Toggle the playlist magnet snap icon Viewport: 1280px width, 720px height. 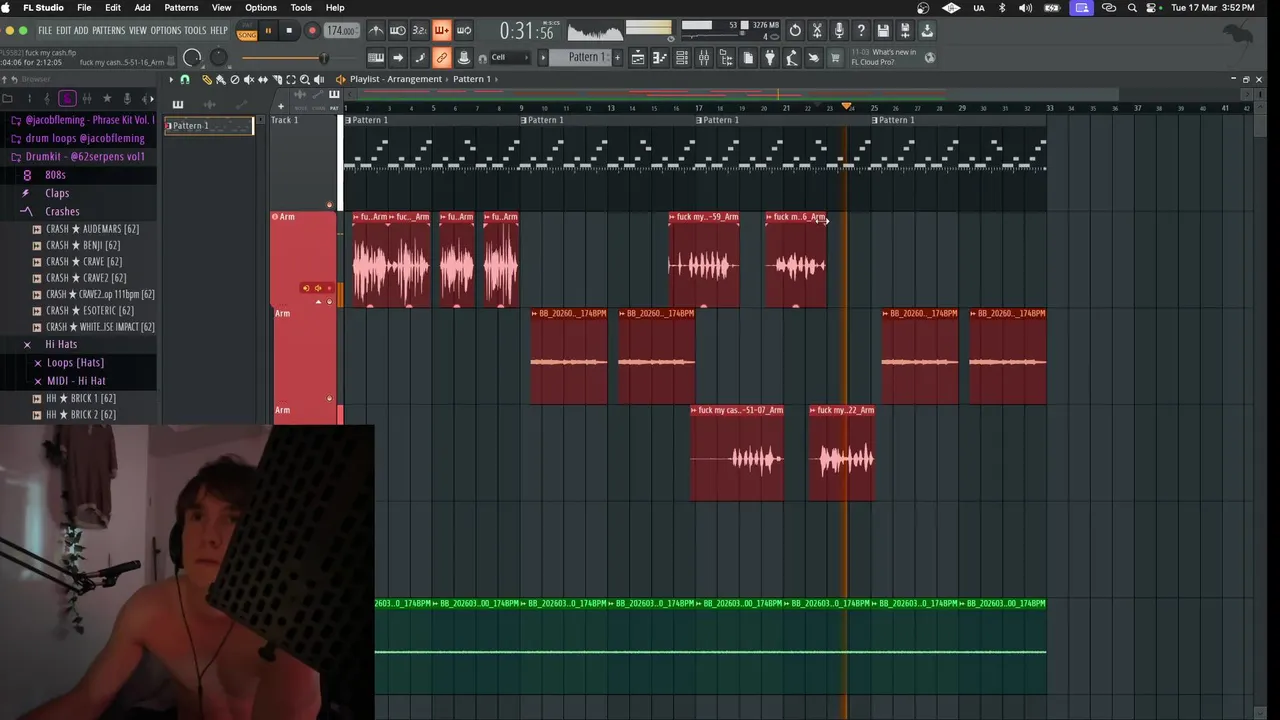185,79
